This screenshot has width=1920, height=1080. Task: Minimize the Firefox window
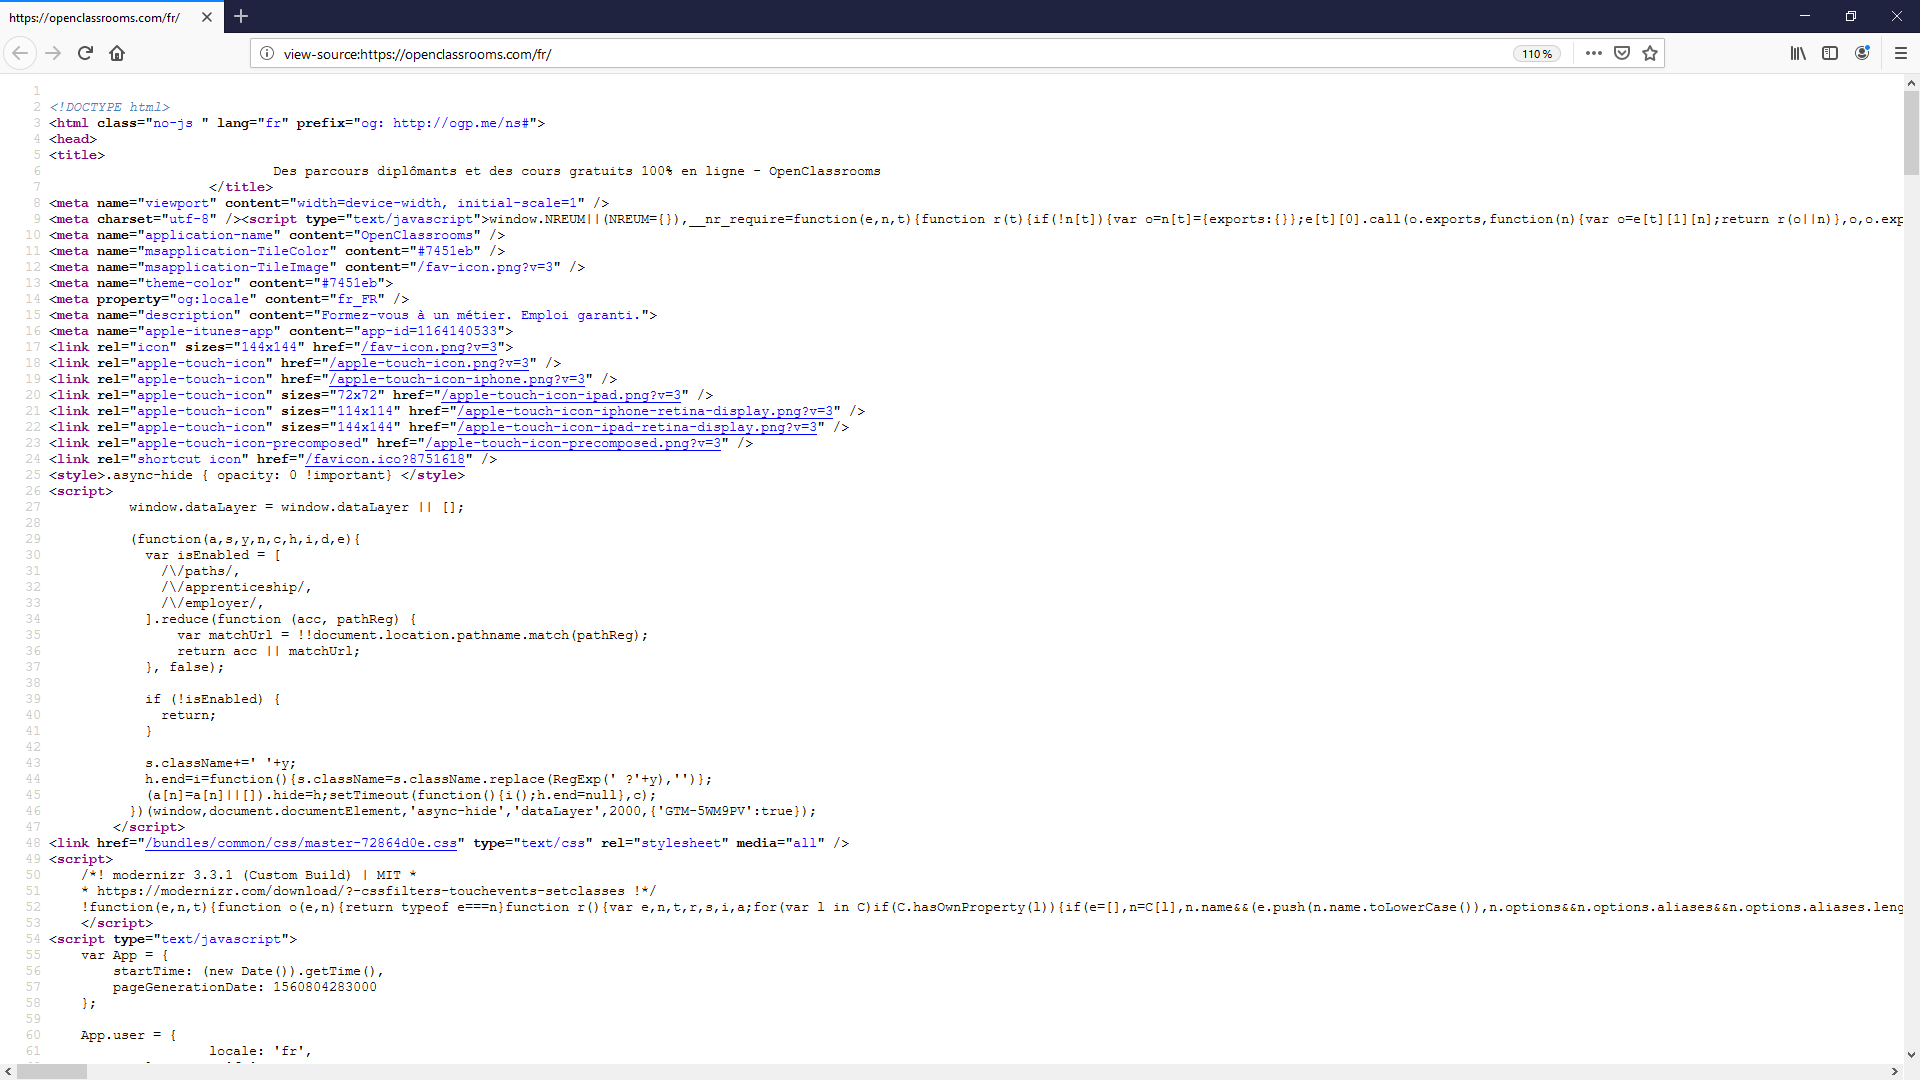coord(1805,16)
